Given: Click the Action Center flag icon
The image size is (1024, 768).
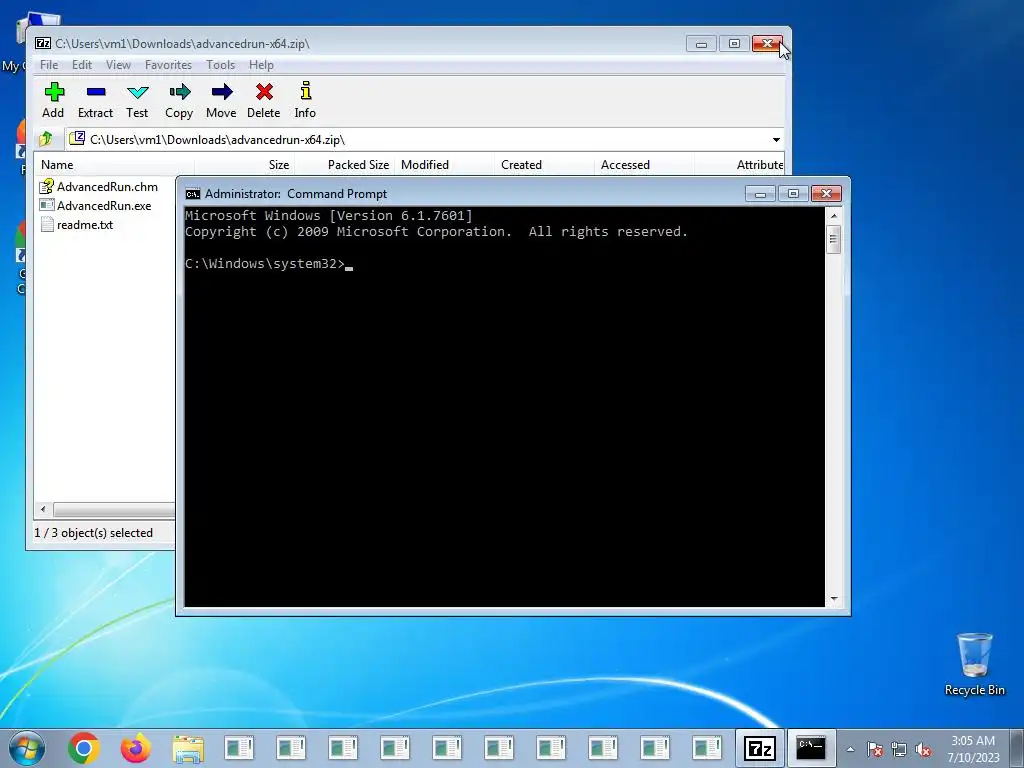Looking at the screenshot, I should [x=874, y=750].
